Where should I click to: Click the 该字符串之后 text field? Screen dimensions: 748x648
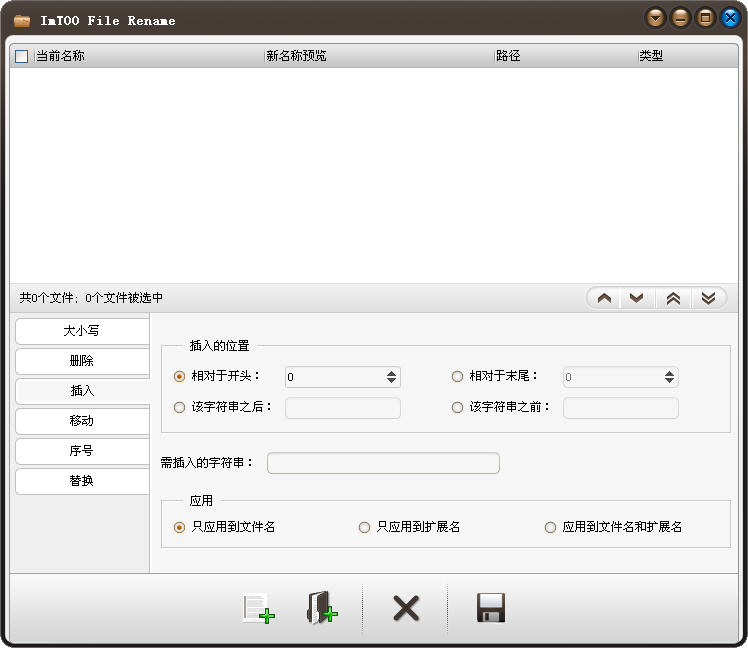tap(343, 408)
